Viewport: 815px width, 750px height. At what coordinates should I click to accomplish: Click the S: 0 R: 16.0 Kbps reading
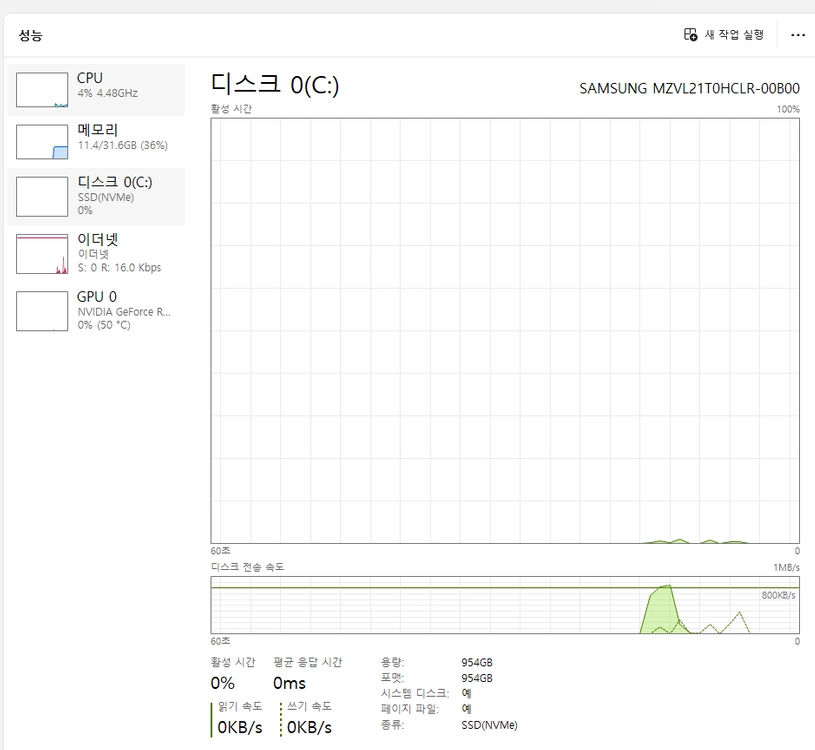tap(120, 268)
